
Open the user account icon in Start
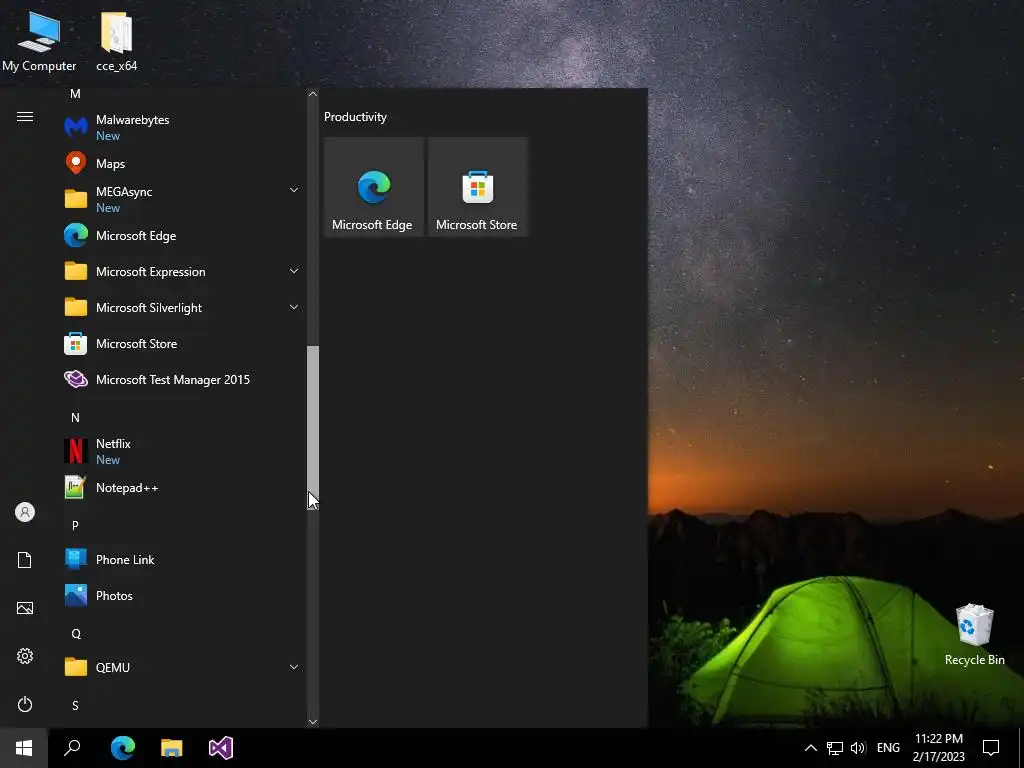tap(25, 512)
